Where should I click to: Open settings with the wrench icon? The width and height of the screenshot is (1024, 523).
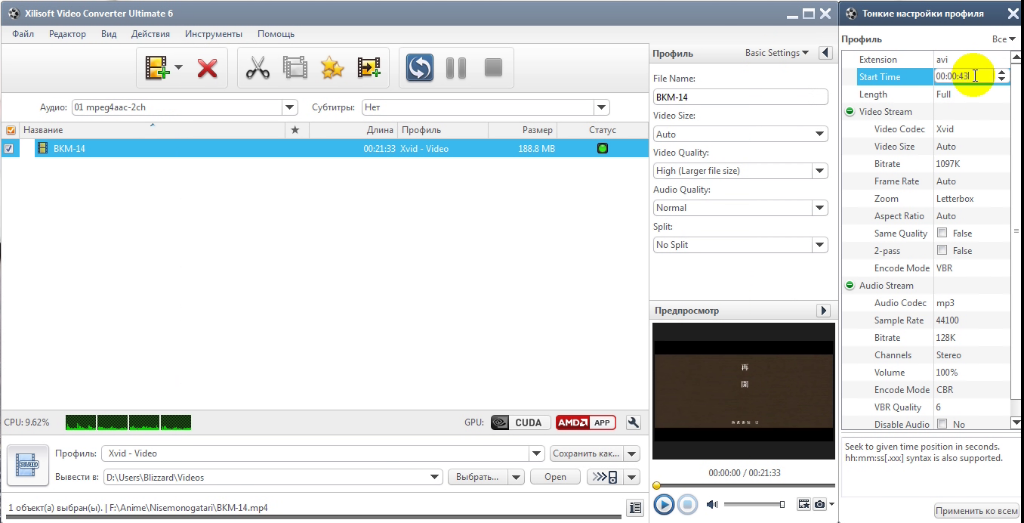click(x=632, y=422)
